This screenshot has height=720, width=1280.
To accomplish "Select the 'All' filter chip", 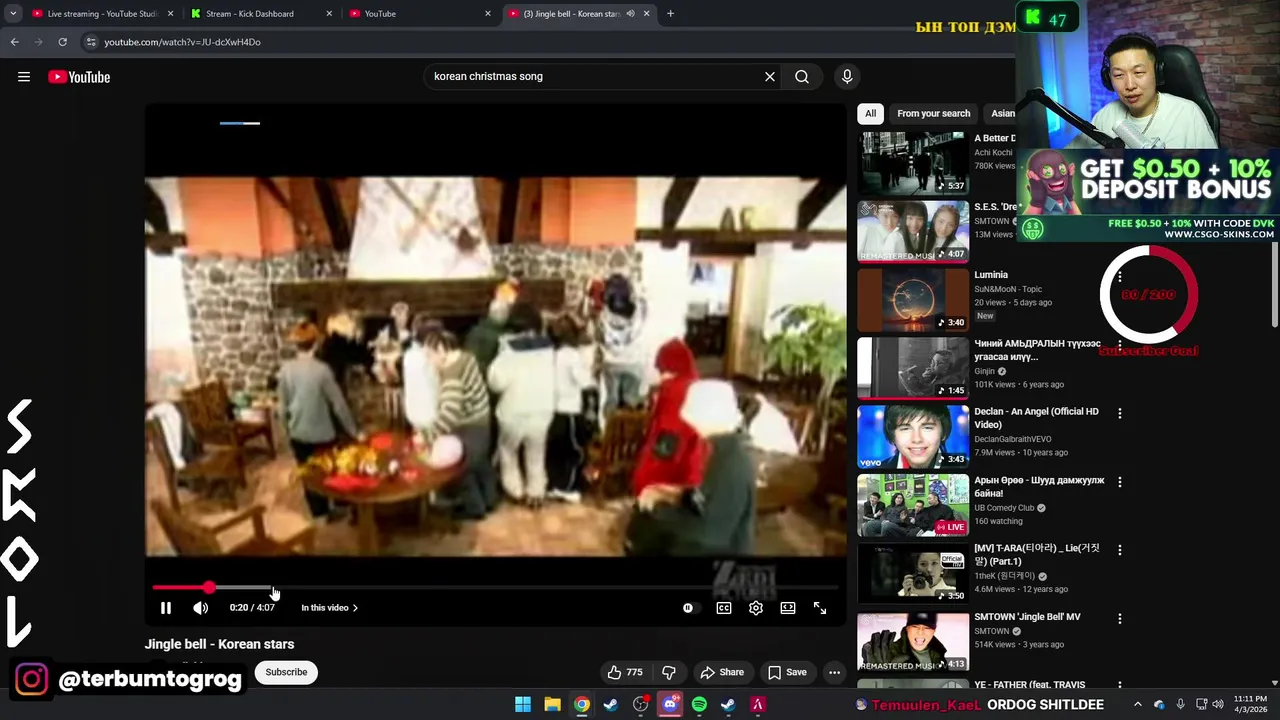I will click(x=870, y=113).
